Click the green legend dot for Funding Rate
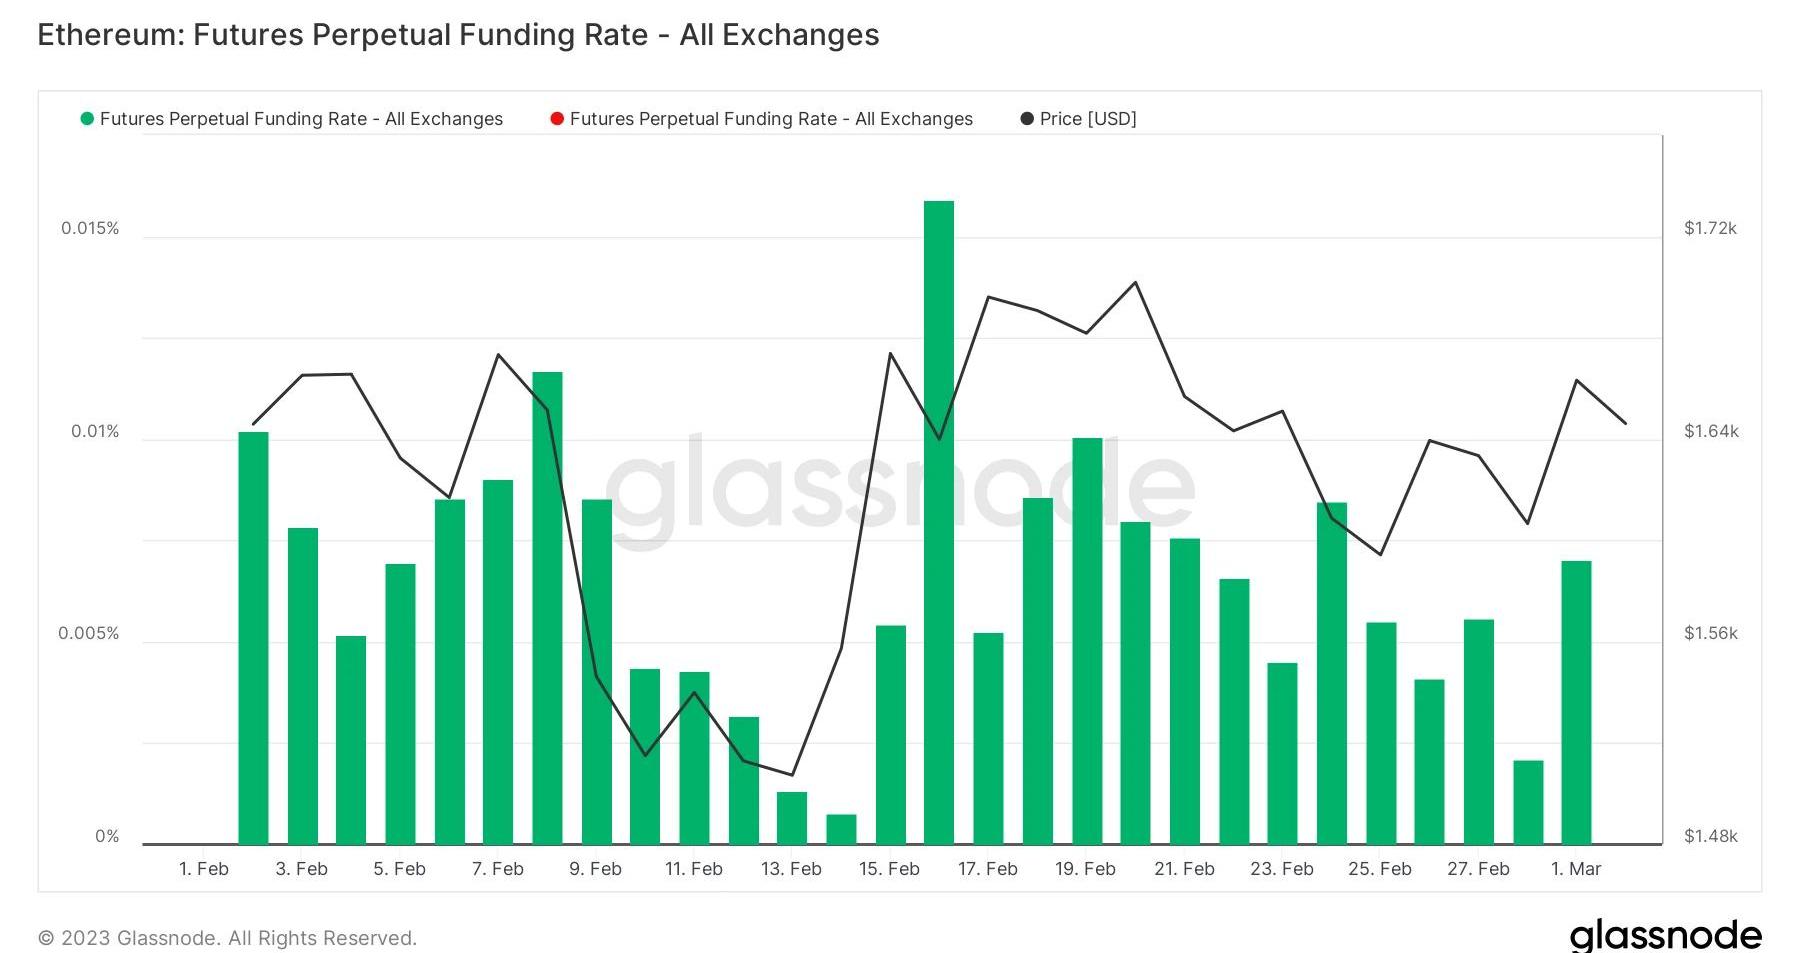This screenshot has height=953, width=1800. 87,119
